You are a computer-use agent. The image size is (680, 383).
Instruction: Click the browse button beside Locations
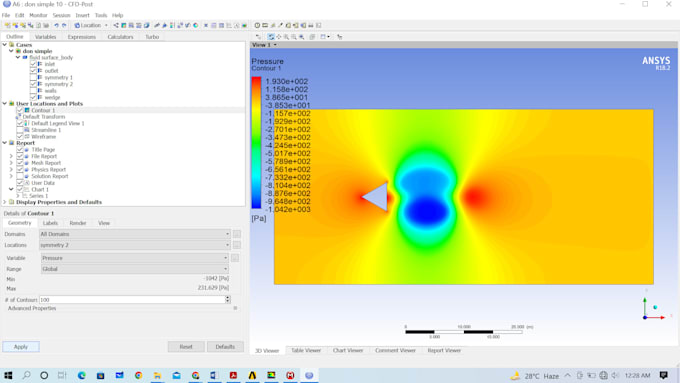tap(237, 245)
